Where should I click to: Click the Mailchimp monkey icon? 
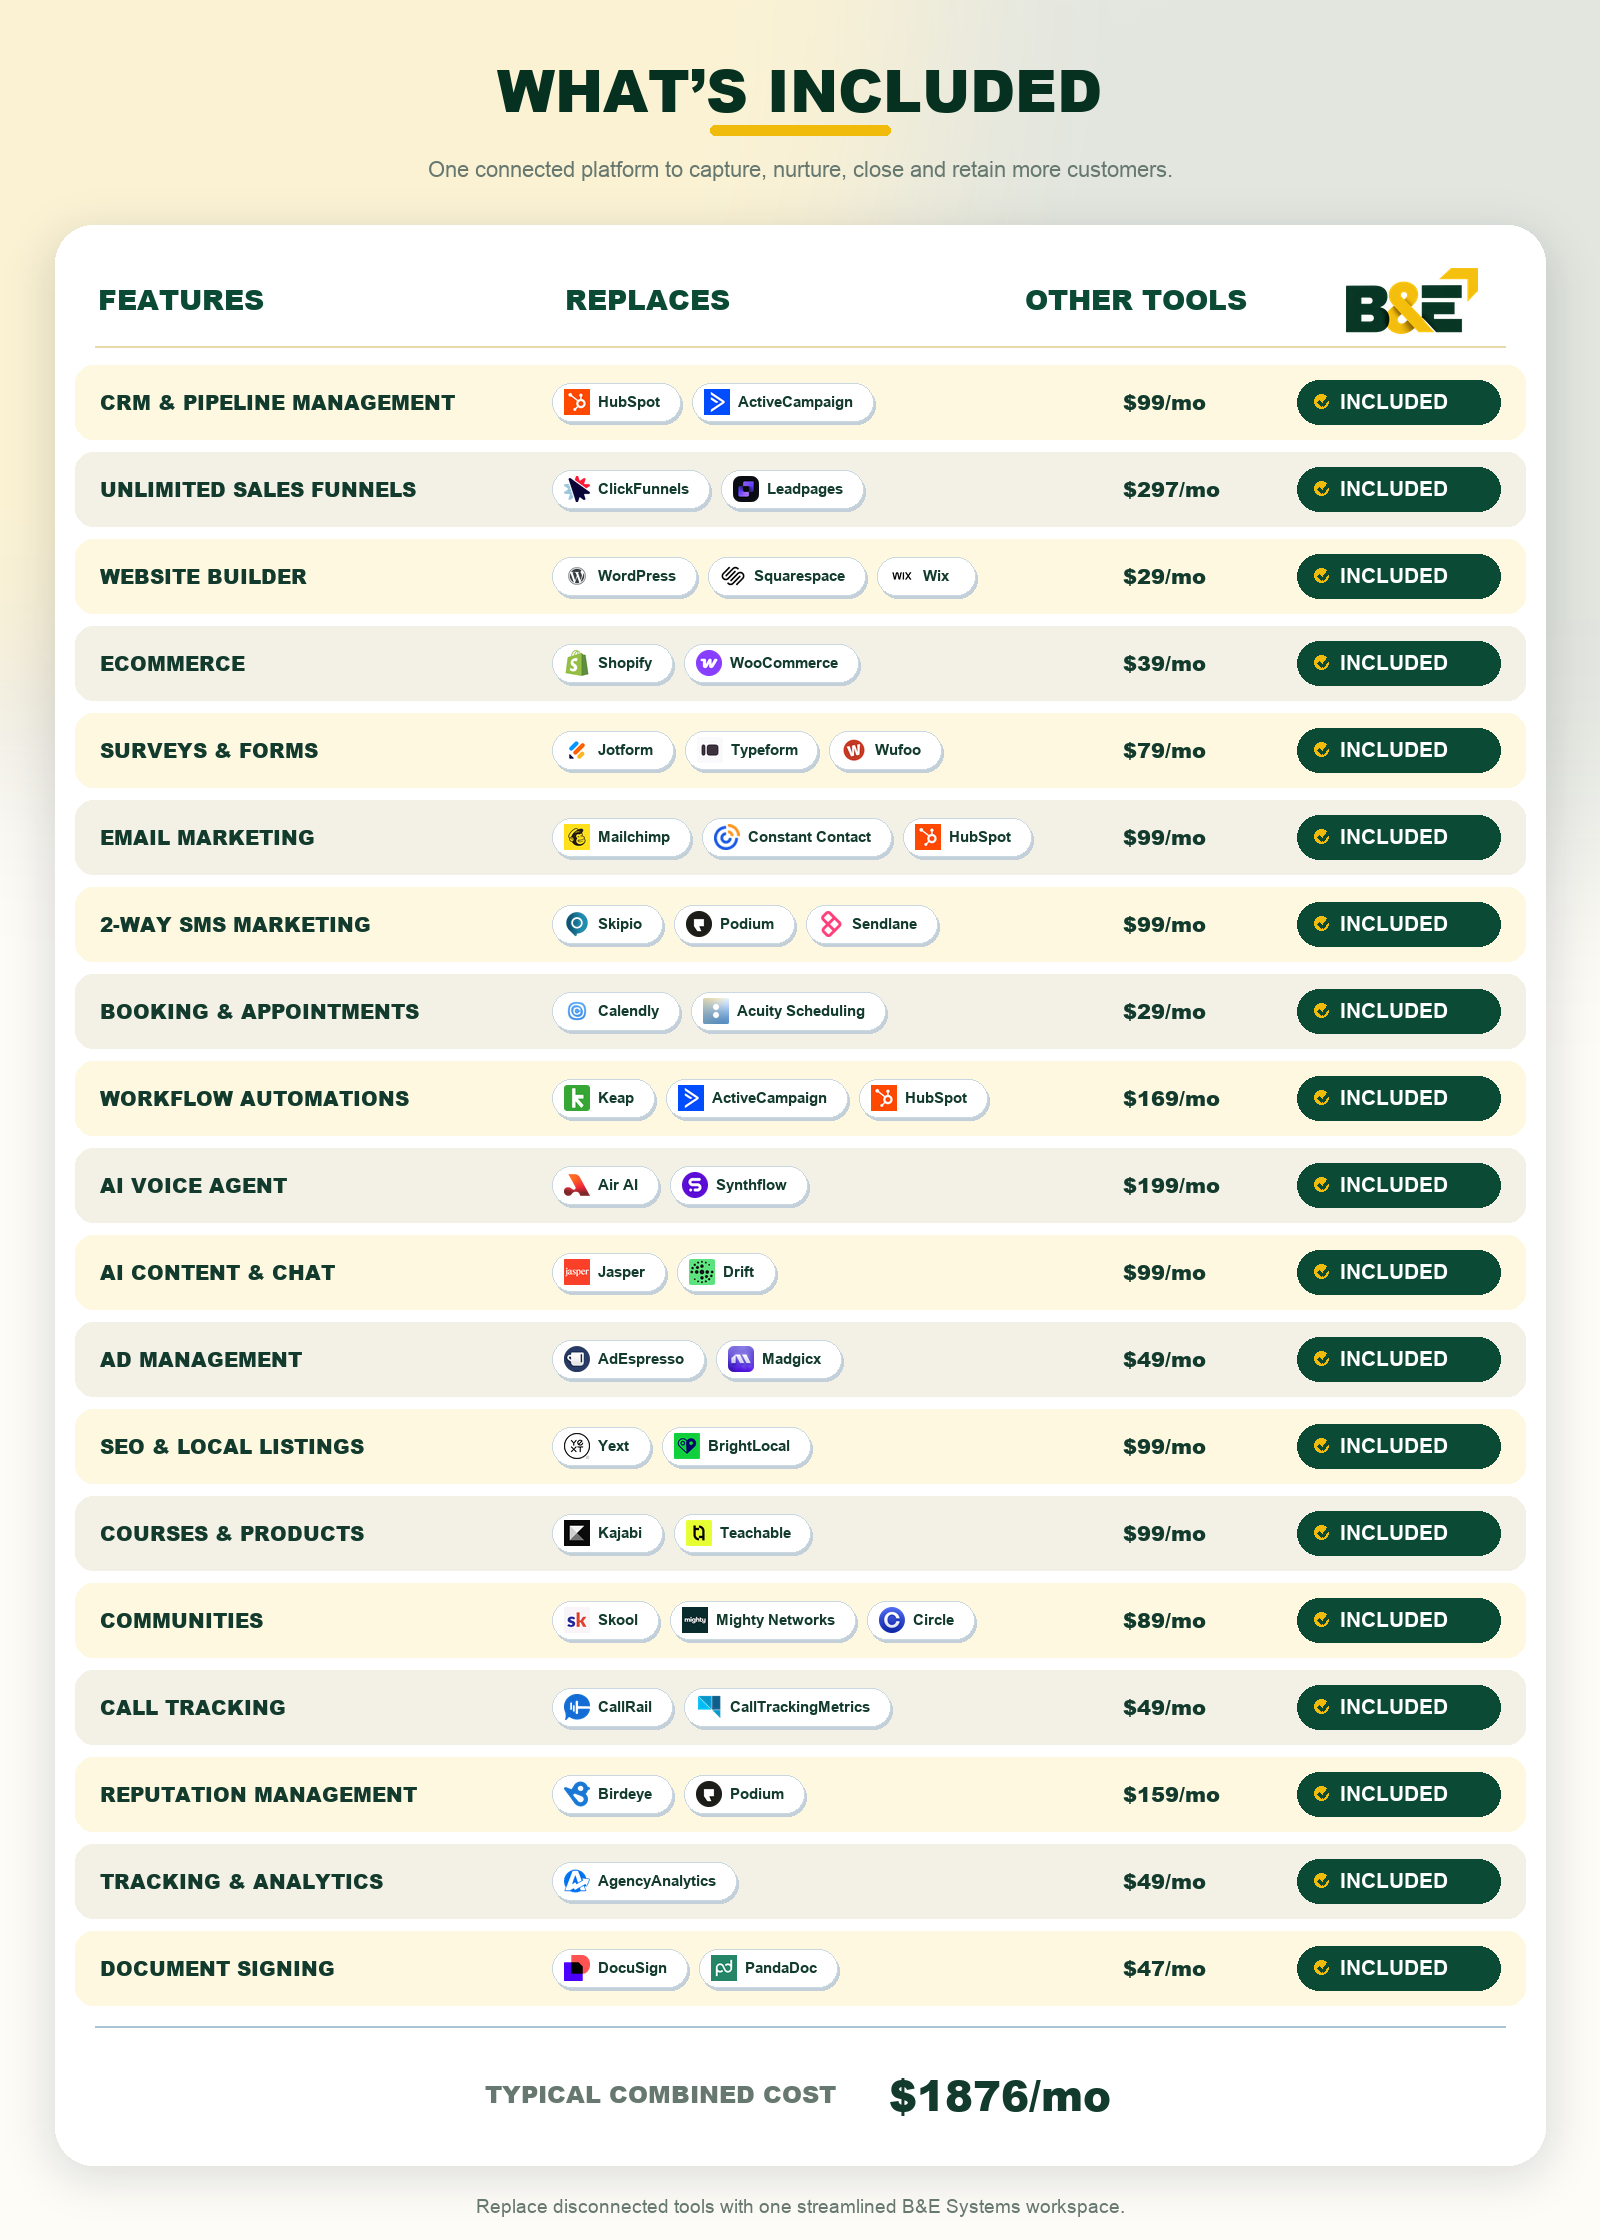(577, 837)
